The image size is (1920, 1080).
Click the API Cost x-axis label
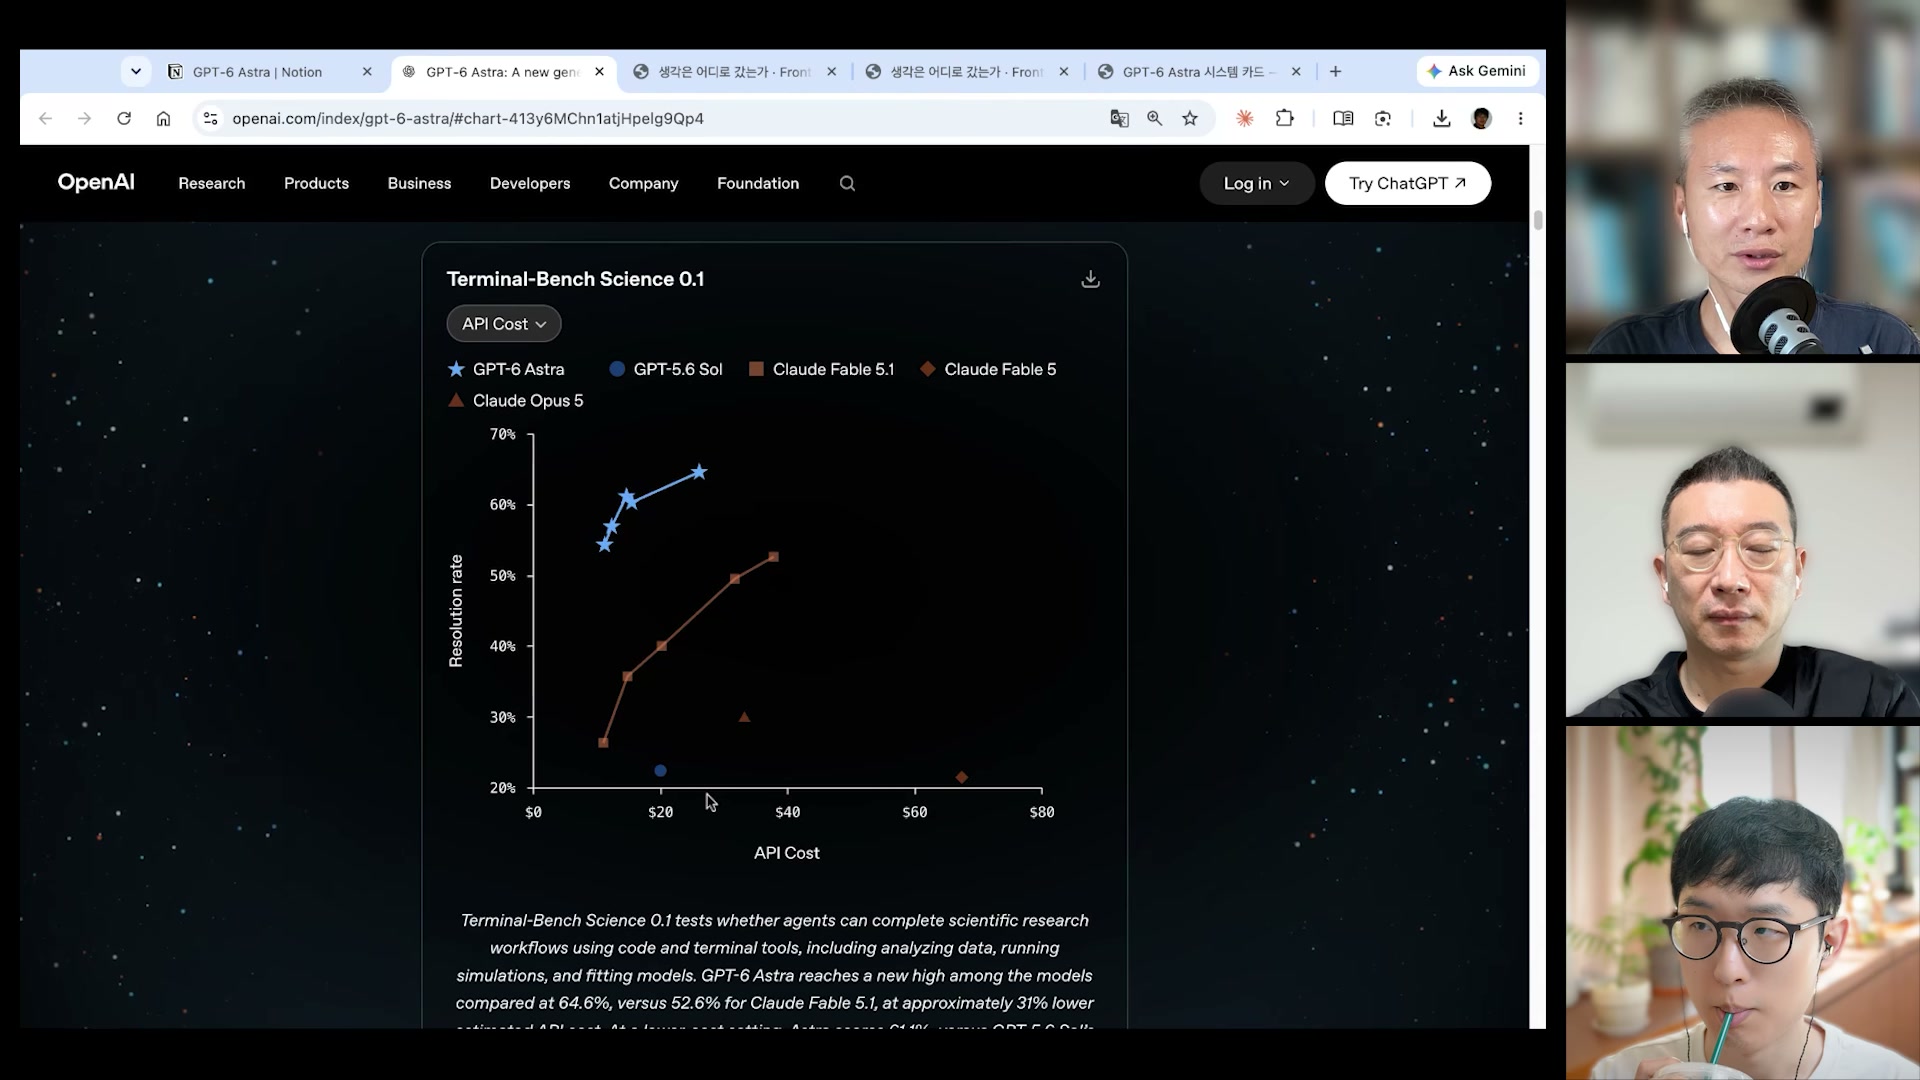(787, 853)
